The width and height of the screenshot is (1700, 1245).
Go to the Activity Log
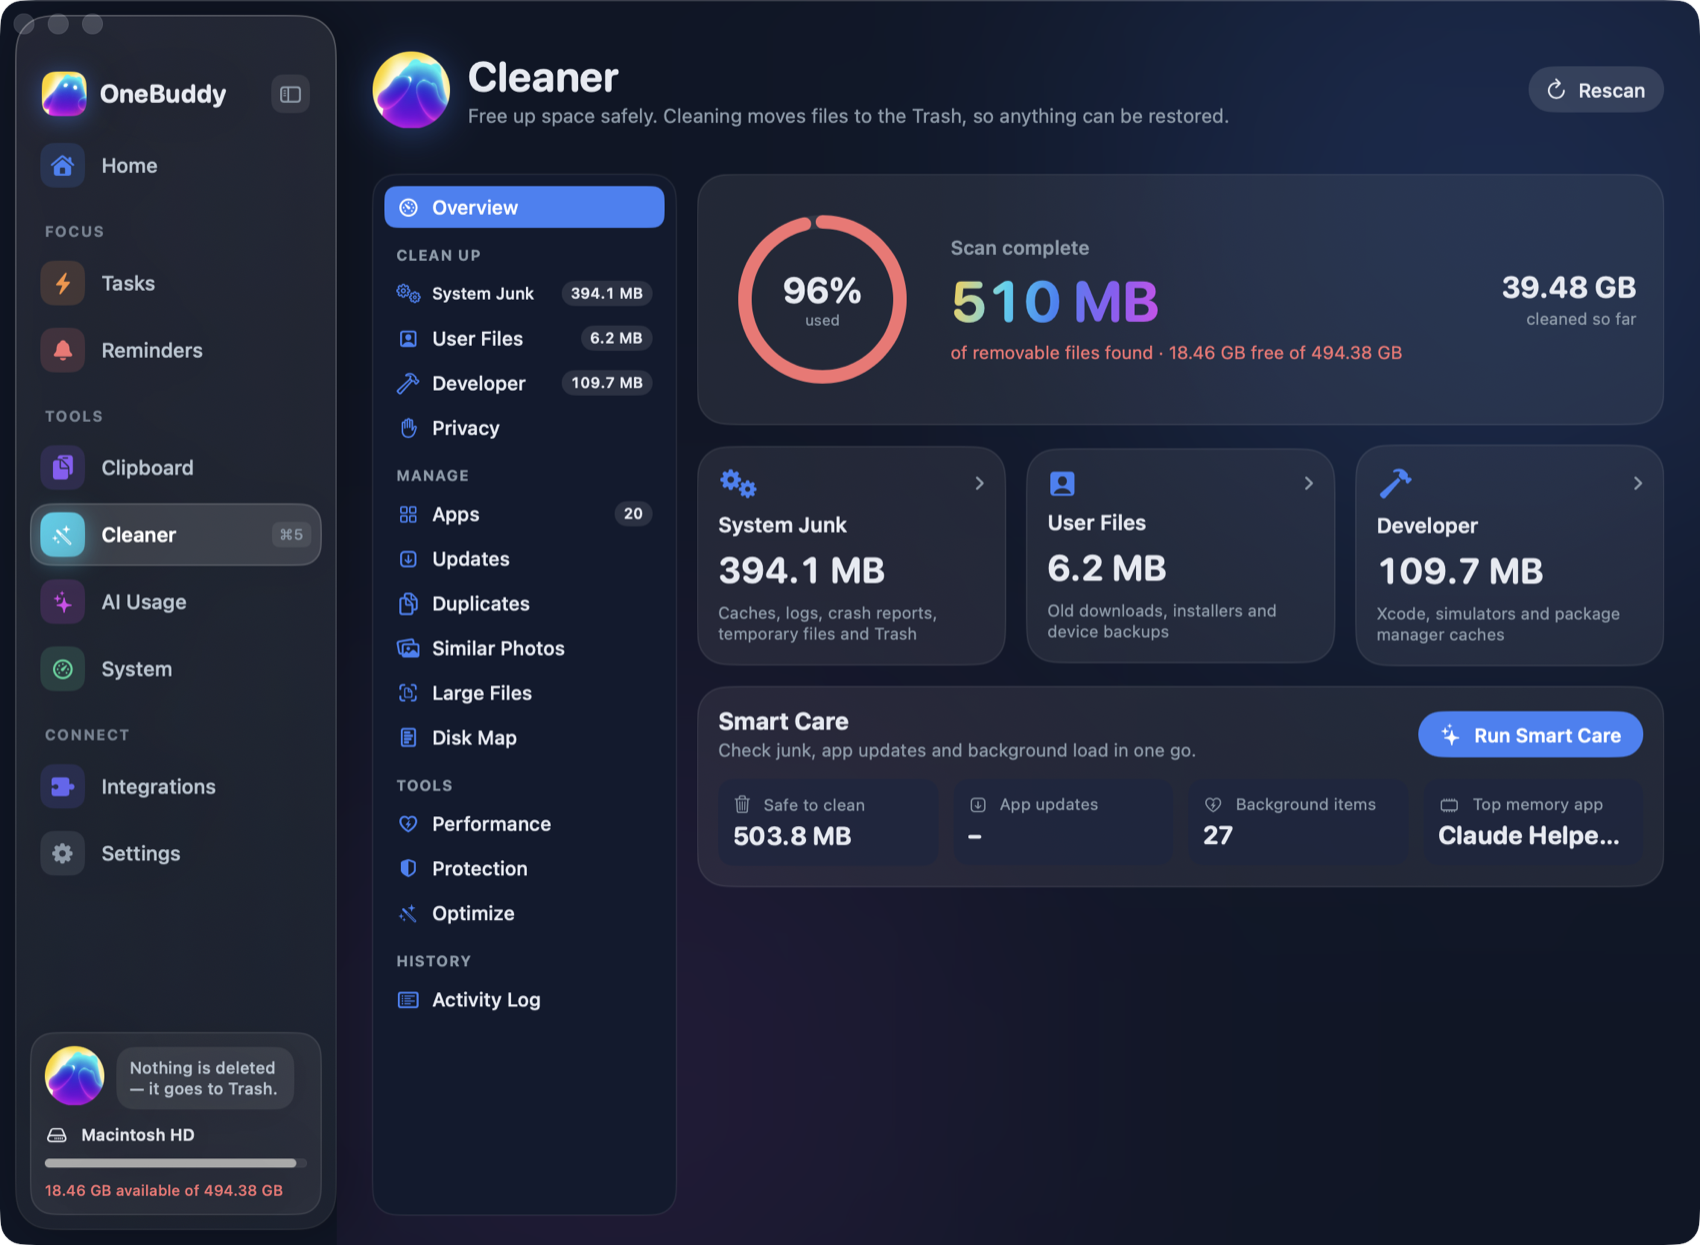(524, 999)
